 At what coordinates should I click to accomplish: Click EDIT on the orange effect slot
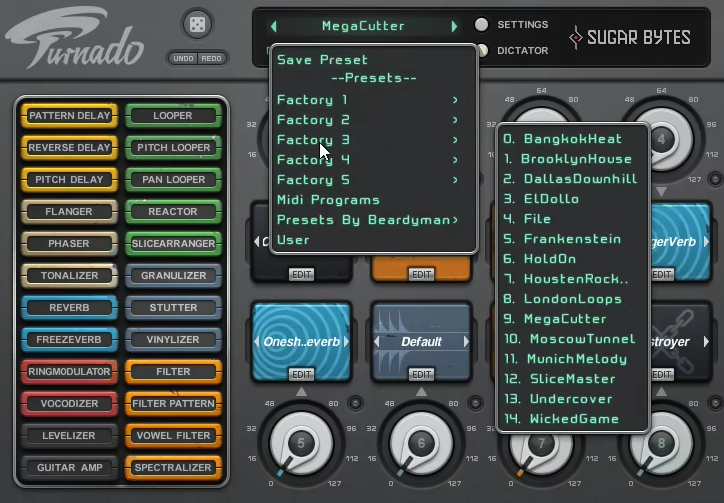(422, 274)
